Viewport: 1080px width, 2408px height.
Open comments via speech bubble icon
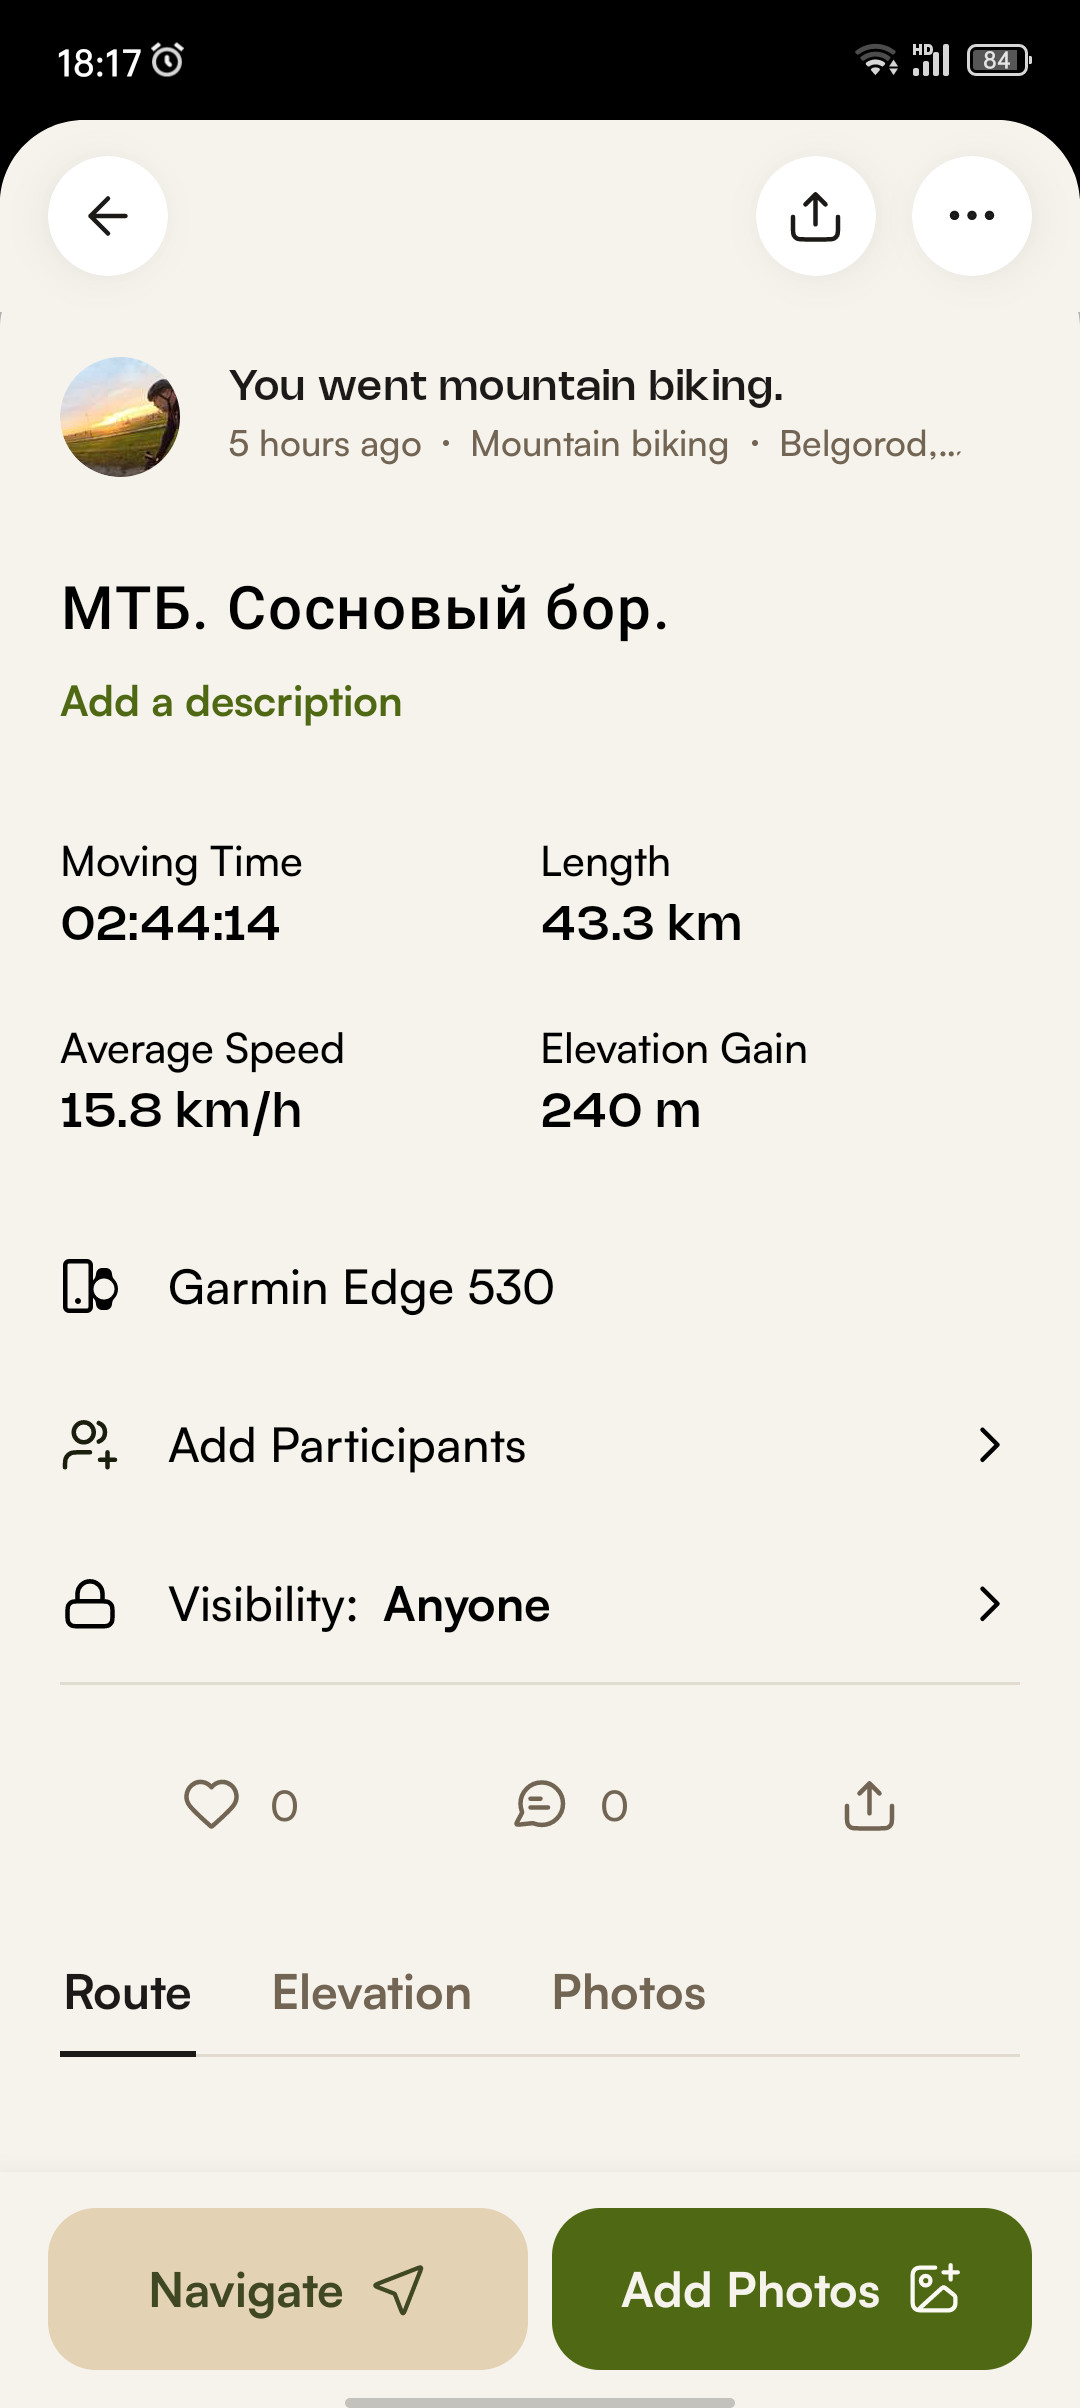pos(540,1805)
